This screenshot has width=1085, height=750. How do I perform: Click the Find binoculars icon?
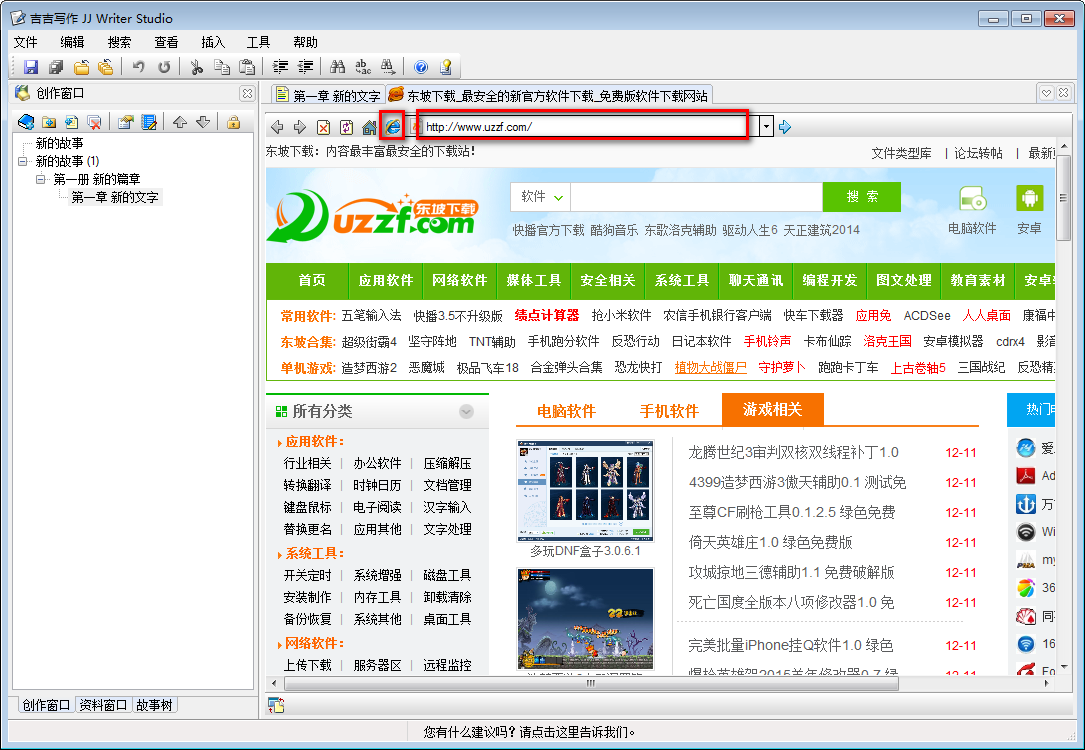point(338,67)
